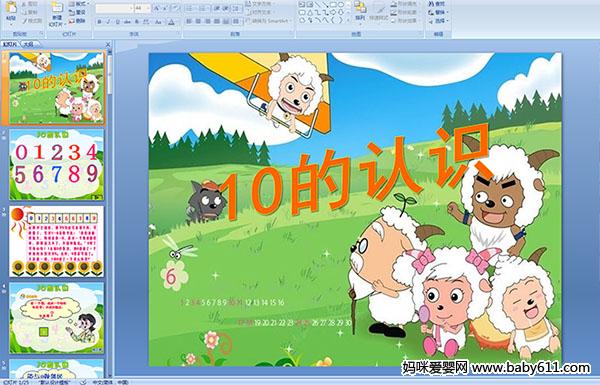Screen dimensions: 600x385
Task: Select slide 3 thumbnail with sunflowers
Action: [x=56, y=241]
